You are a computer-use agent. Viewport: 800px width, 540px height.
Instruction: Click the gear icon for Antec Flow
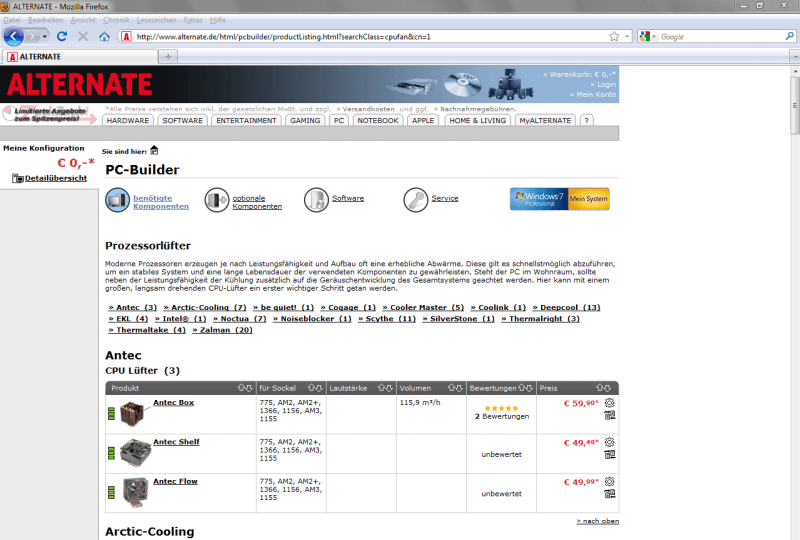[x=609, y=481]
